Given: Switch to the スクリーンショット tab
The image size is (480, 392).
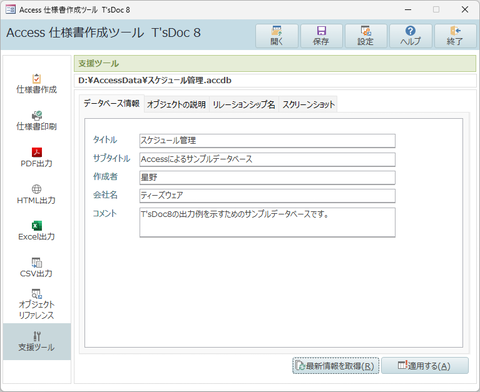Looking at the screenshot, I should click(308, 105).
